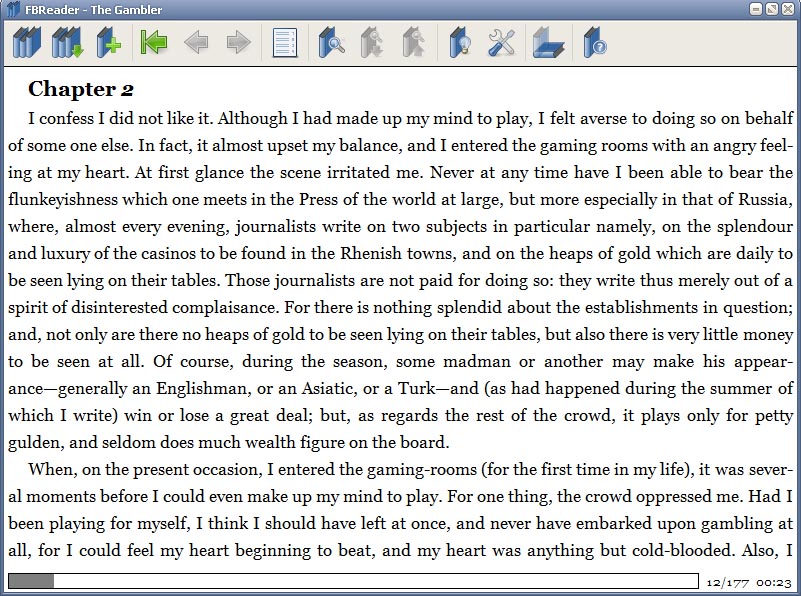Maximize the FBReader window
801x596 pixels.
click(x=772, y=9)
